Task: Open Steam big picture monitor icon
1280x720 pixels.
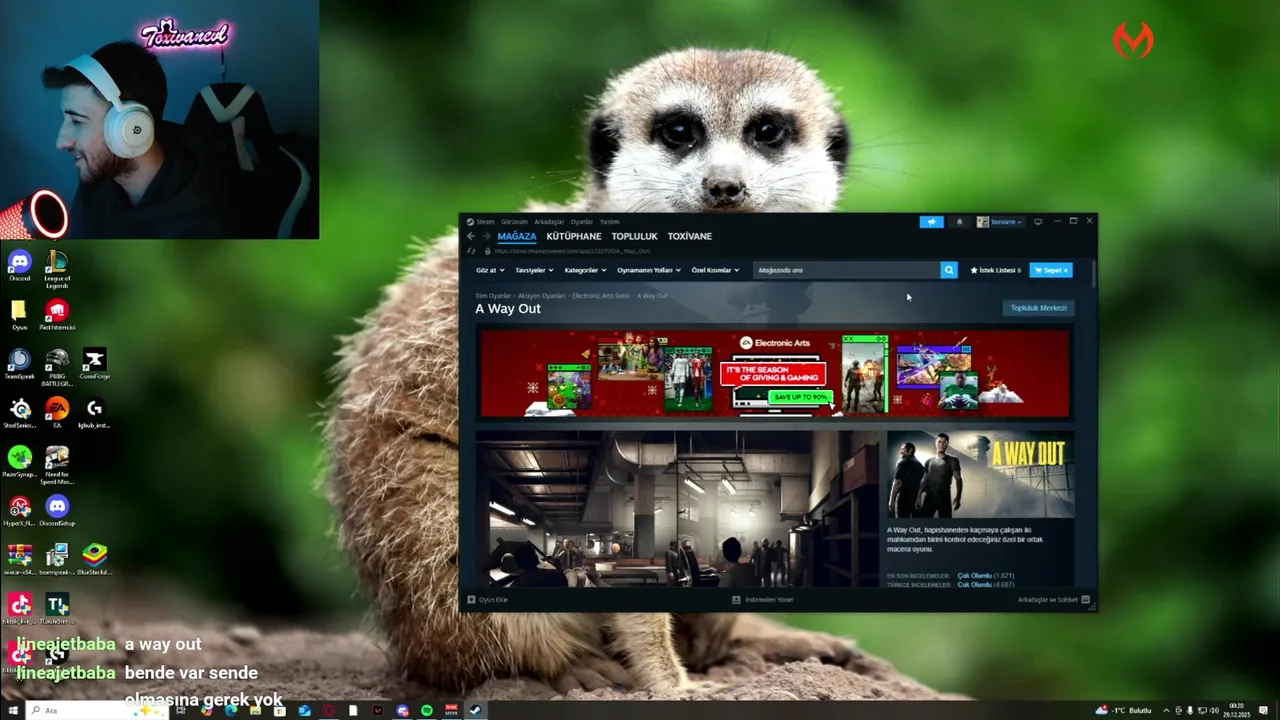Action: (1038, 222)
